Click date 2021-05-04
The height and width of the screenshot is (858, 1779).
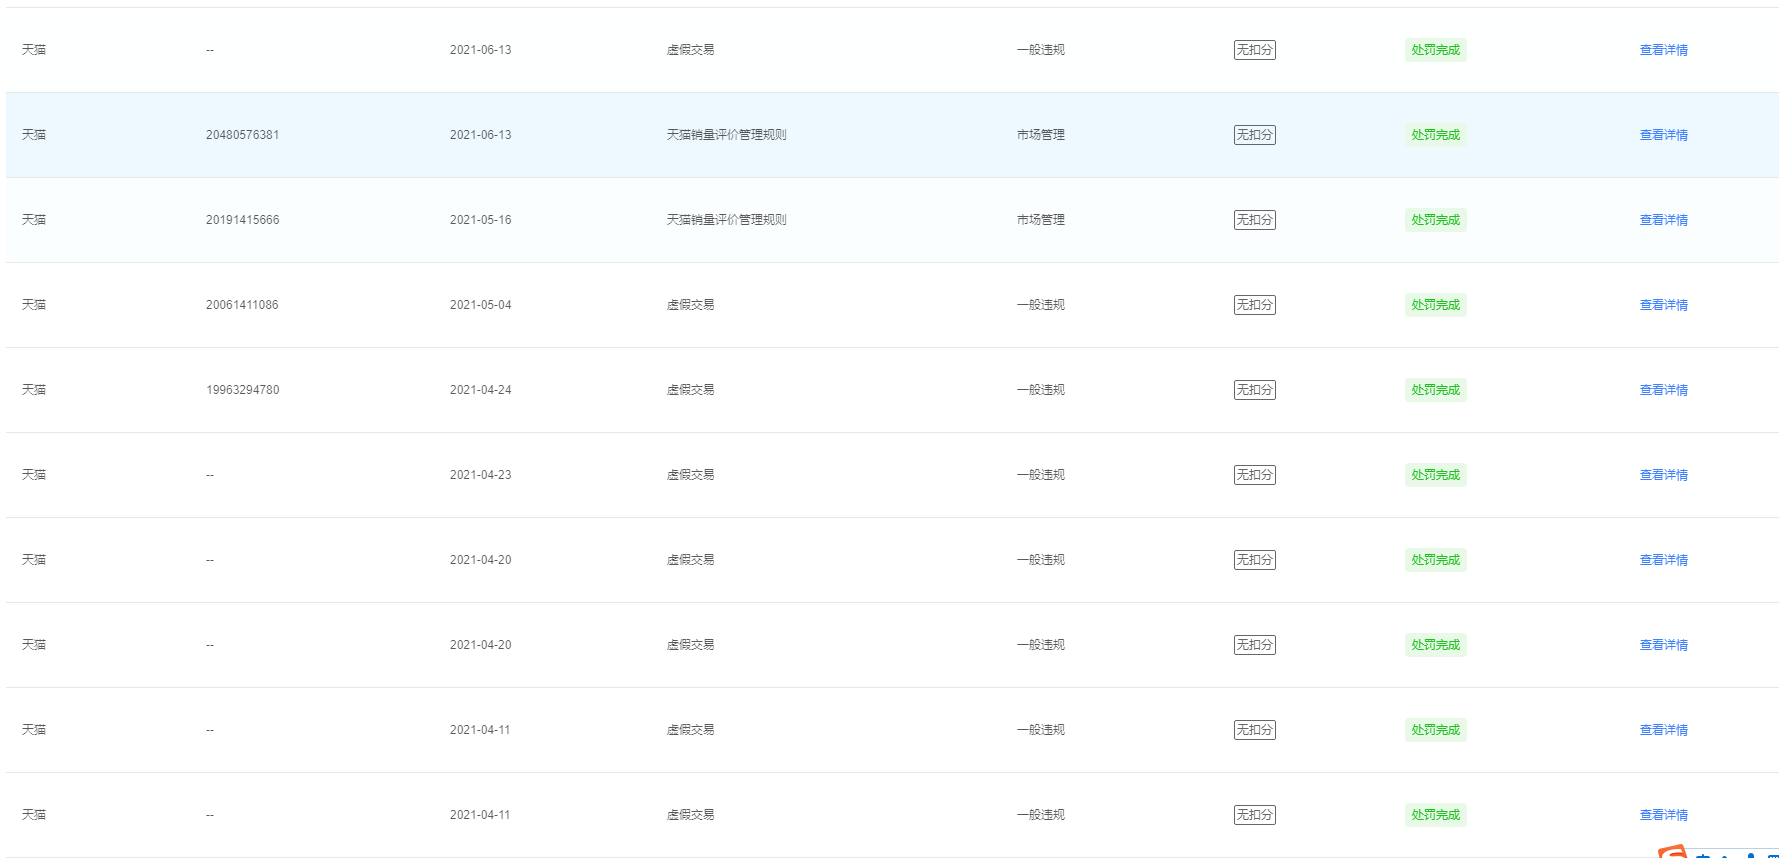(480, 305)
